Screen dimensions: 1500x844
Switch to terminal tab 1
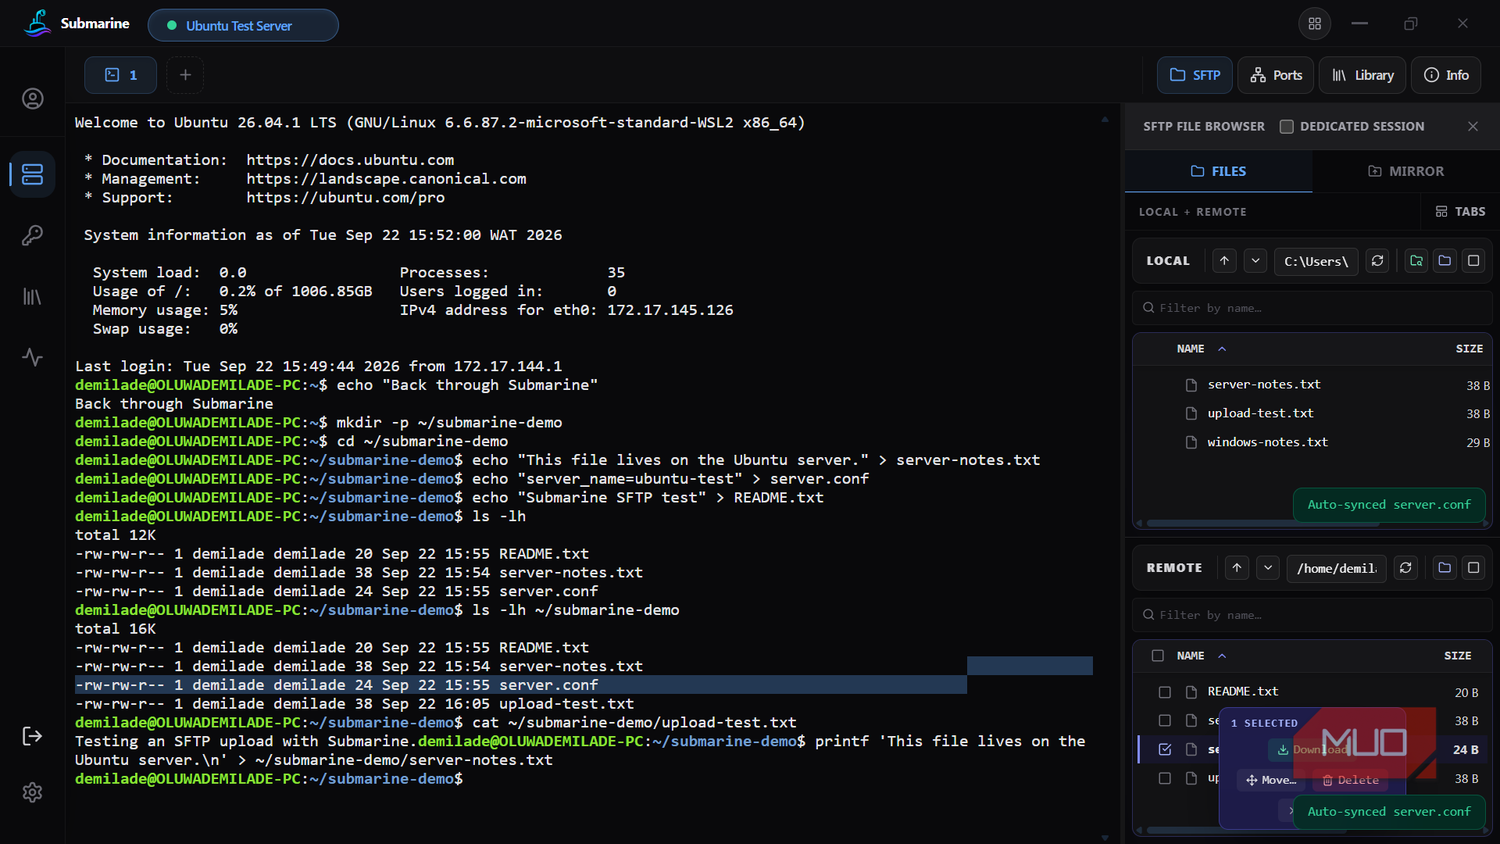pos(120,75)
